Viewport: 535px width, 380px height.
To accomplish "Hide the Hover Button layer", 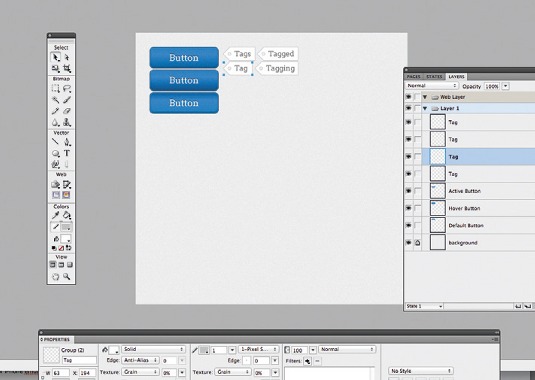I will click(408, 208).
